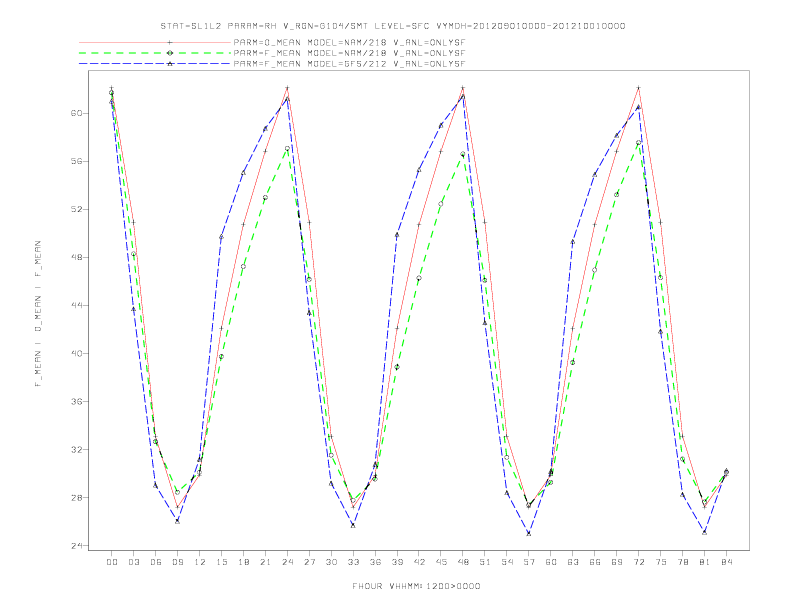Click the x-axis forecast hour 03
This screenshot has height=612, width=792.
click(x=133, y=562)
